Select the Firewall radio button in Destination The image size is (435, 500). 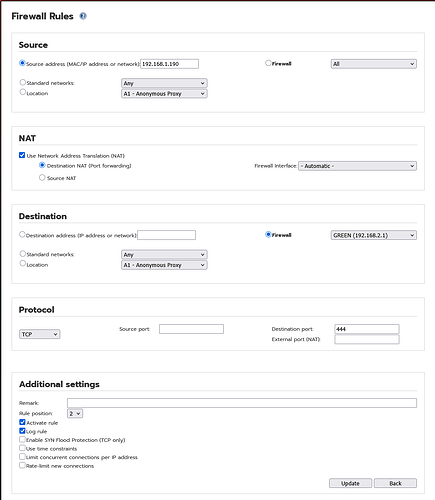(x=268, y=235)
